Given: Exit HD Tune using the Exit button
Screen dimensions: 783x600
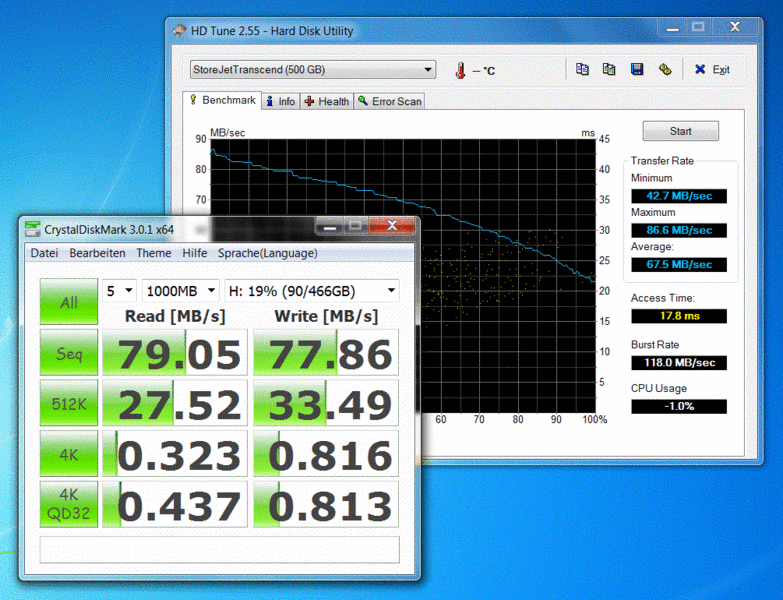Looking at the screenshot, I should [712, 69].
